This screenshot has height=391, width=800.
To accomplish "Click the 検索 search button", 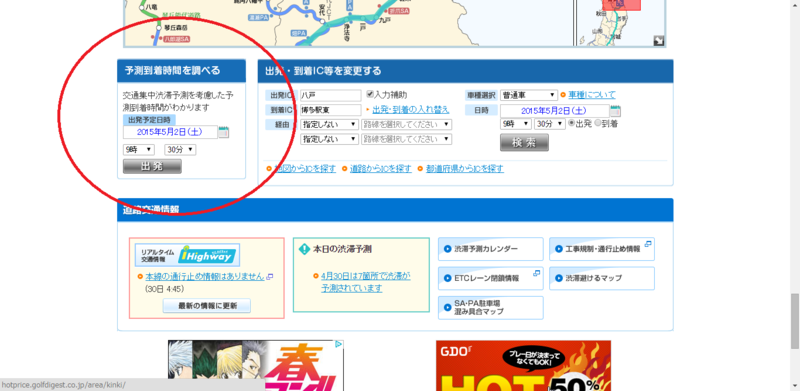I will tap(524, 142).
